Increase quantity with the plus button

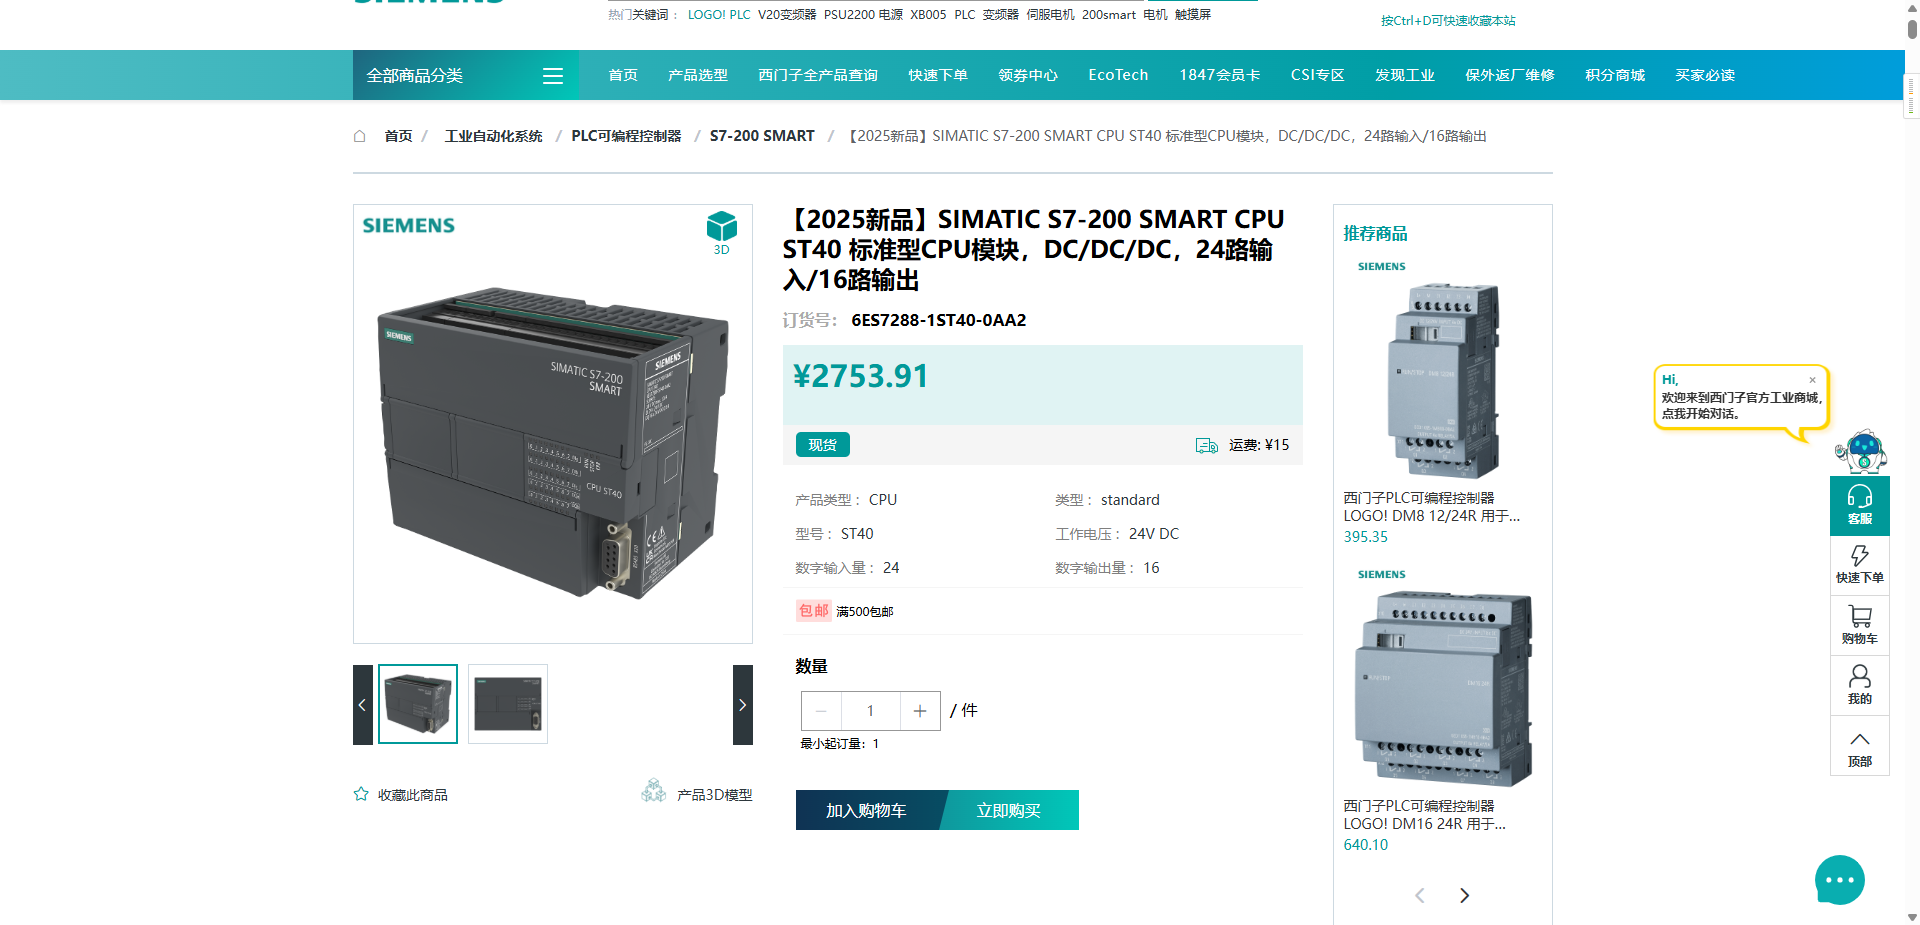coord(920,711)
